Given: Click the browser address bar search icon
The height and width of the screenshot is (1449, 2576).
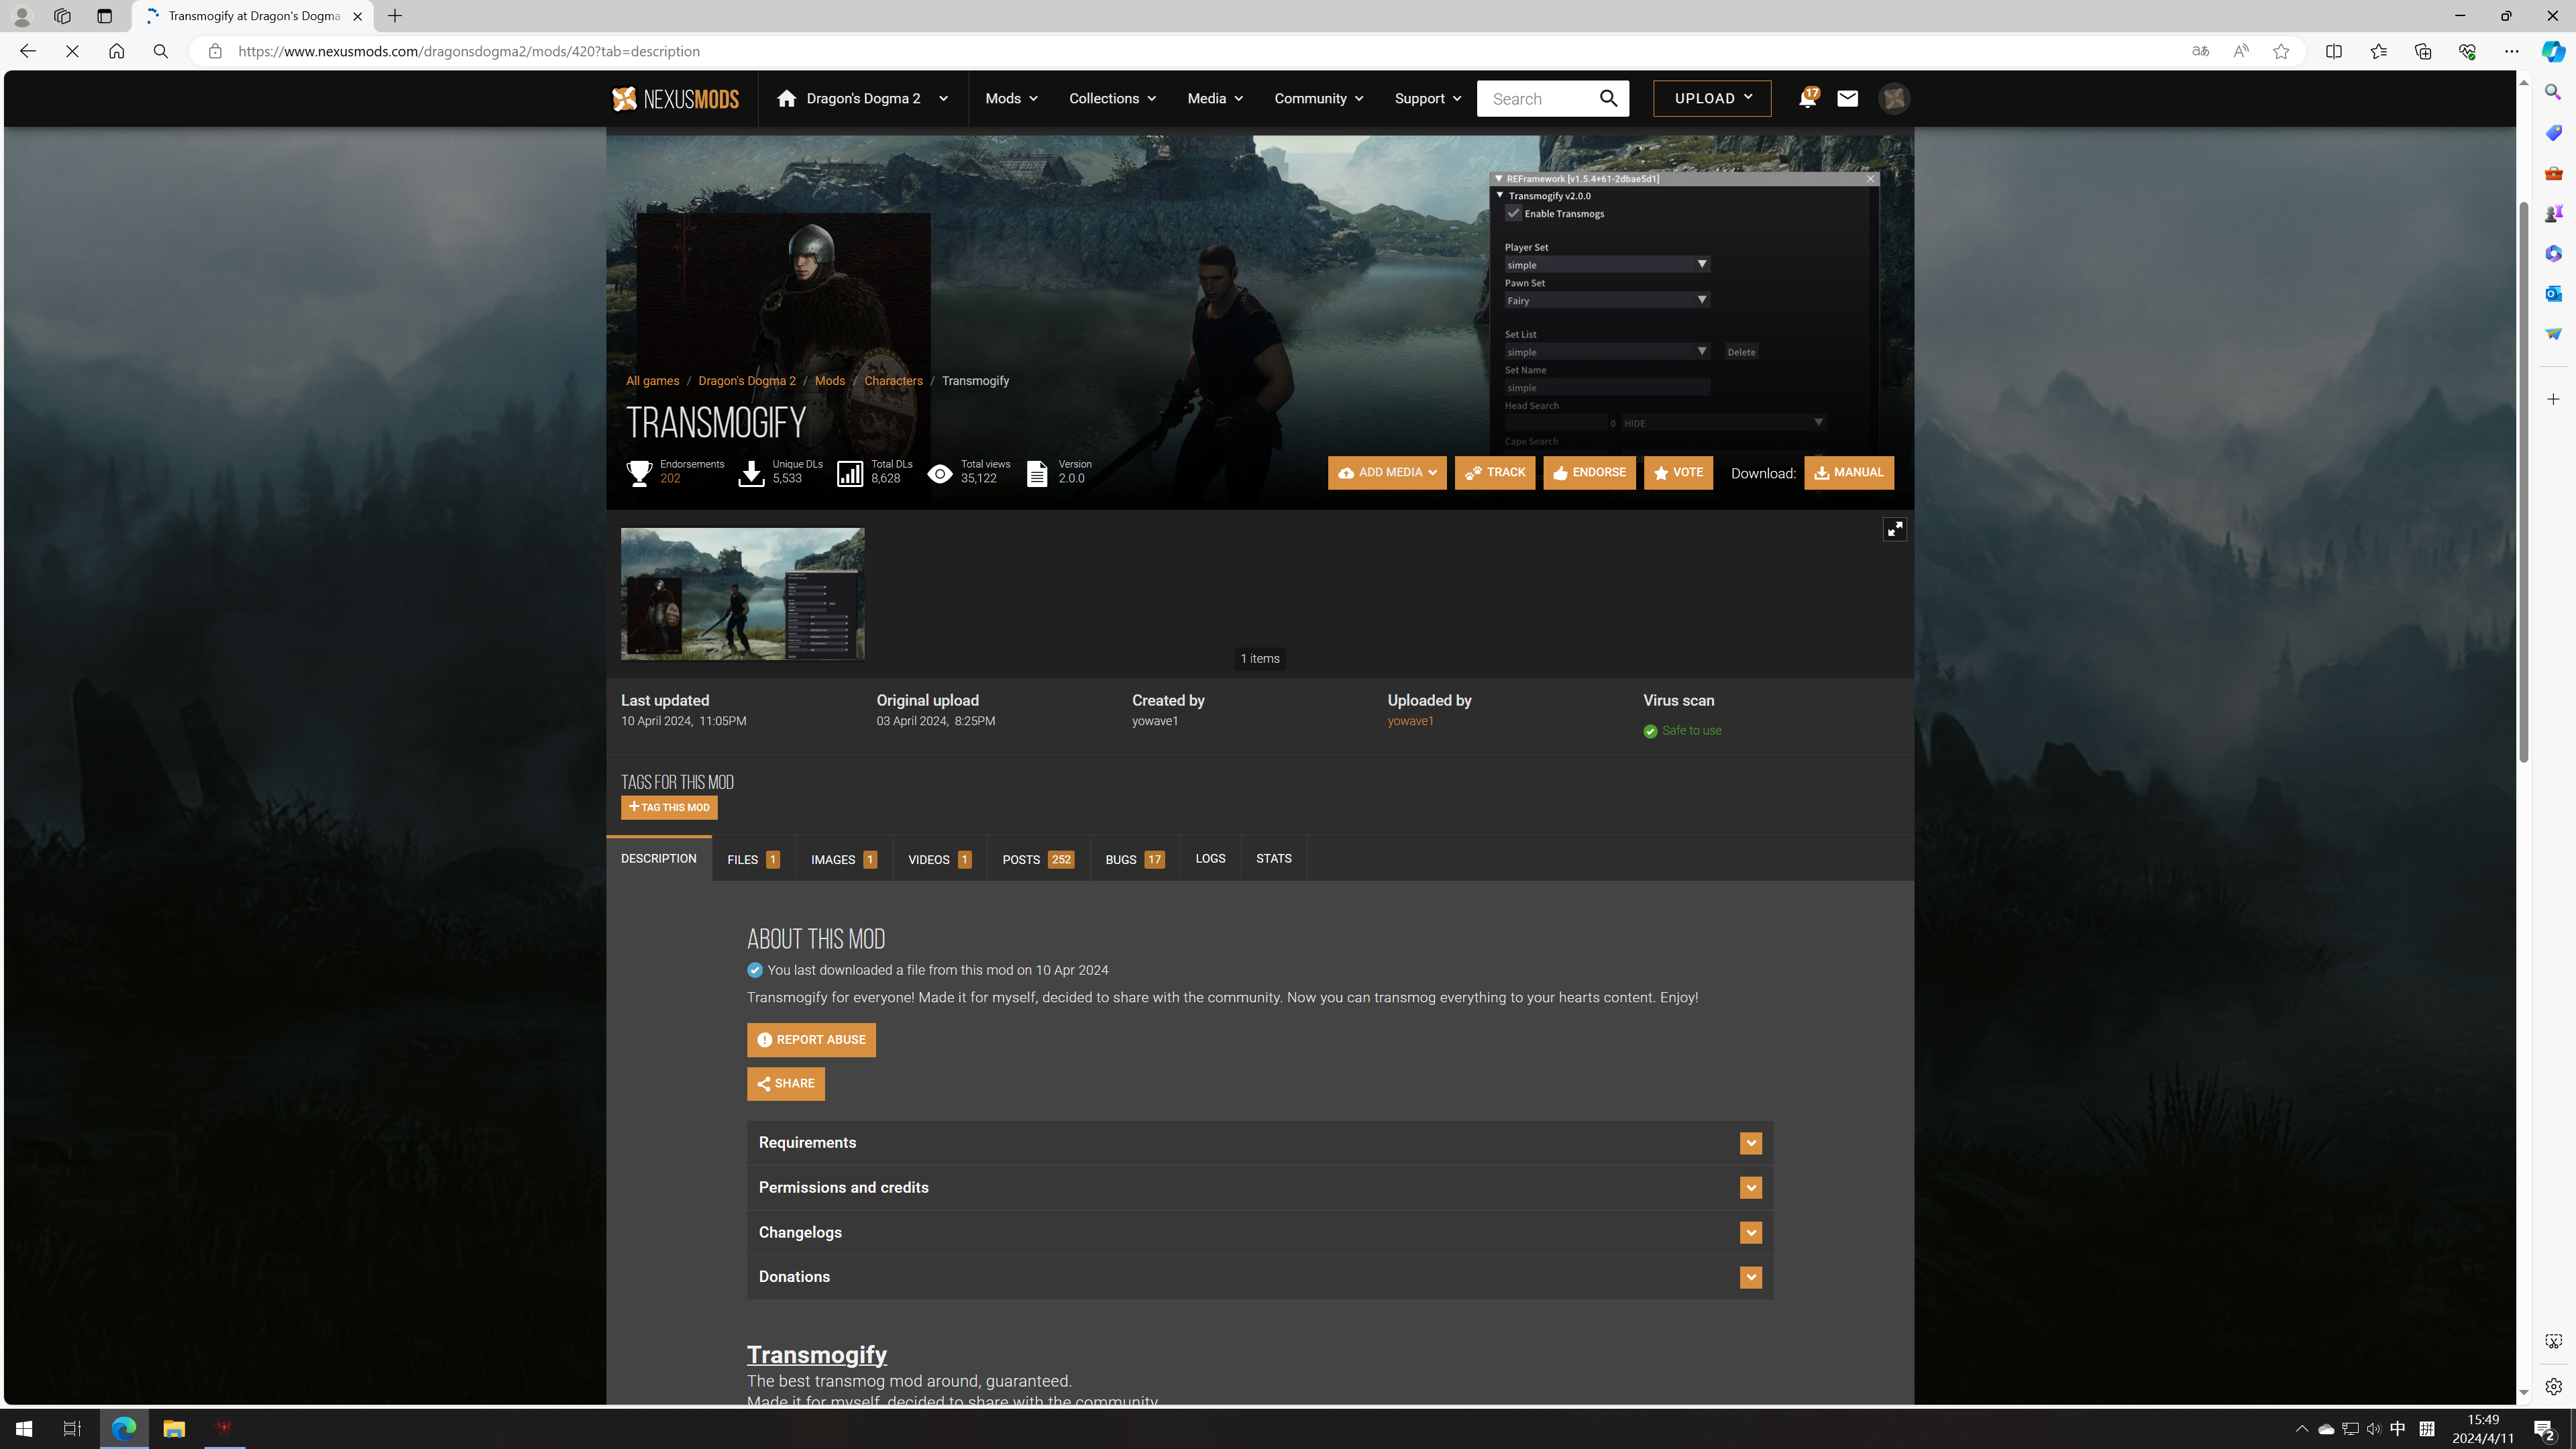Looking at the screenshot, I should point(160,51).
